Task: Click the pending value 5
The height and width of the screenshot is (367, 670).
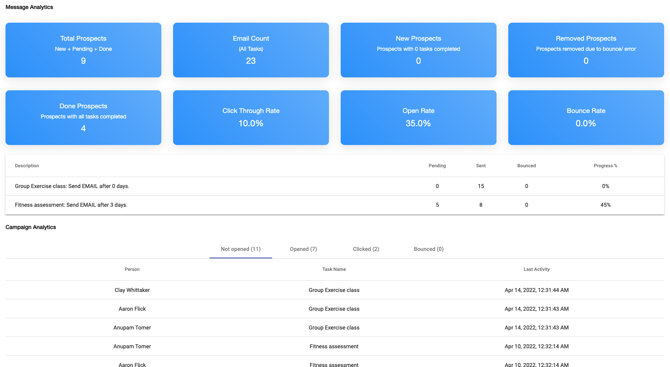Action: tap(437, 205)
